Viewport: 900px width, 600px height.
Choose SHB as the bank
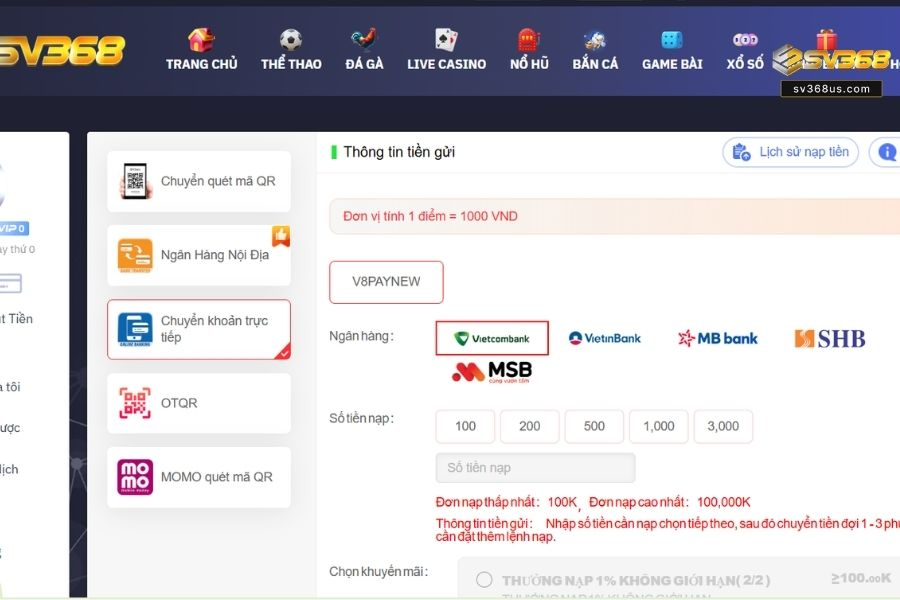tap(829, 339)
